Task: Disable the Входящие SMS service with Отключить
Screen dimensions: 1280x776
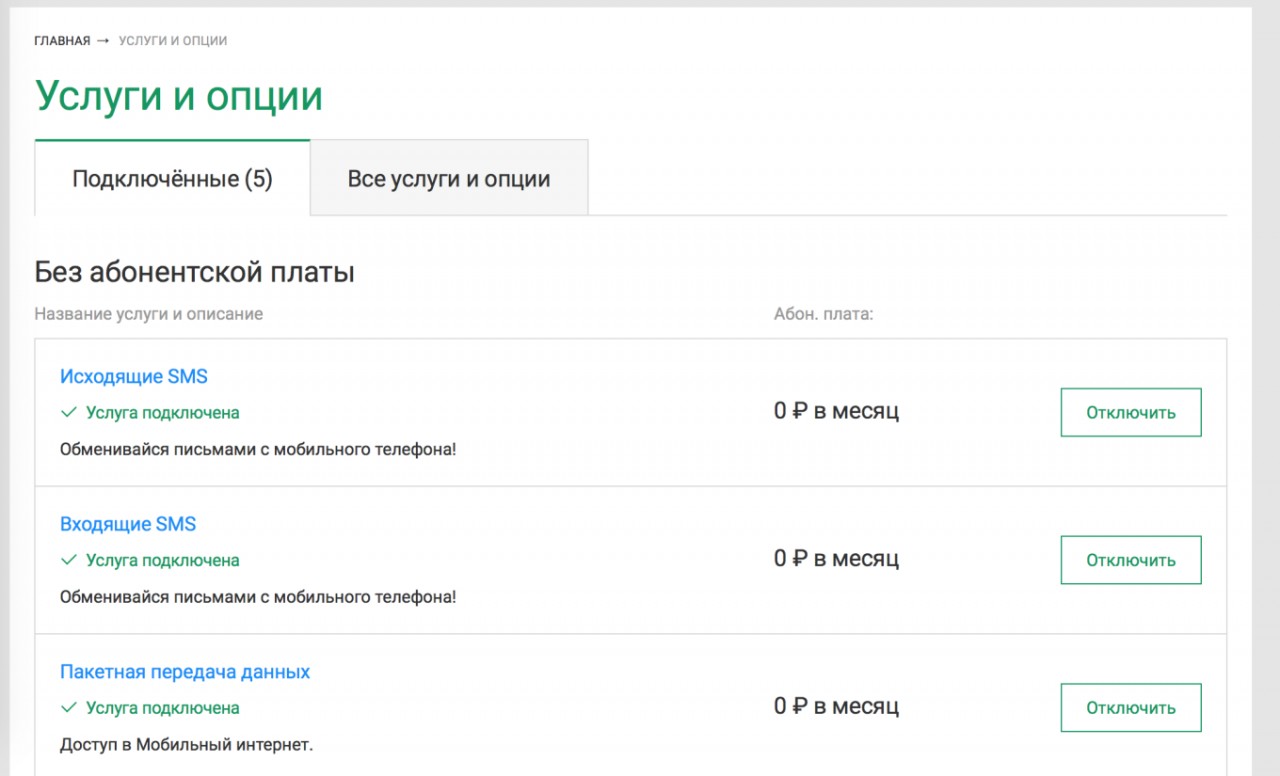Action: [x=1131, y=560]
